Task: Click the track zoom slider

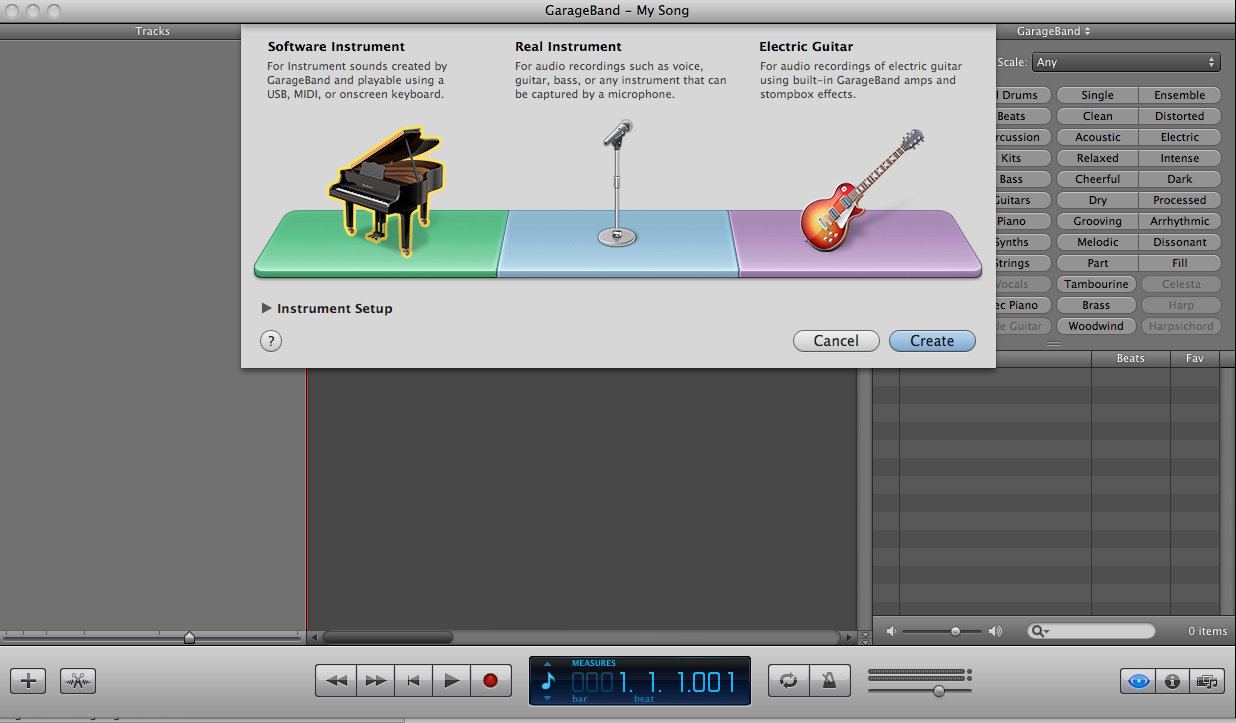Action: tap(152, 637)
